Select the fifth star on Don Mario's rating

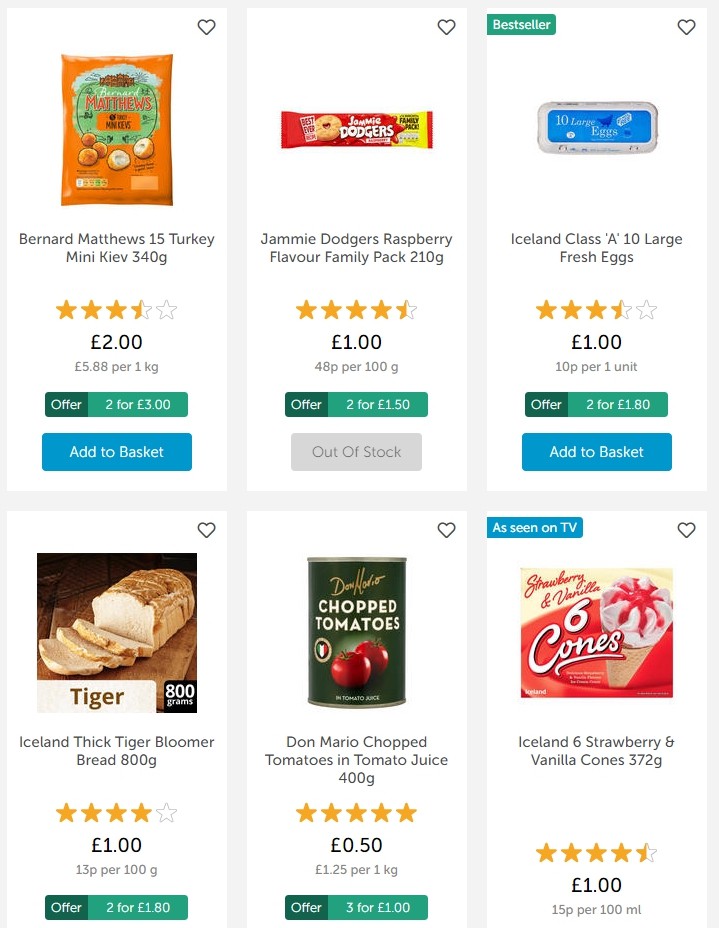(405, 813)
